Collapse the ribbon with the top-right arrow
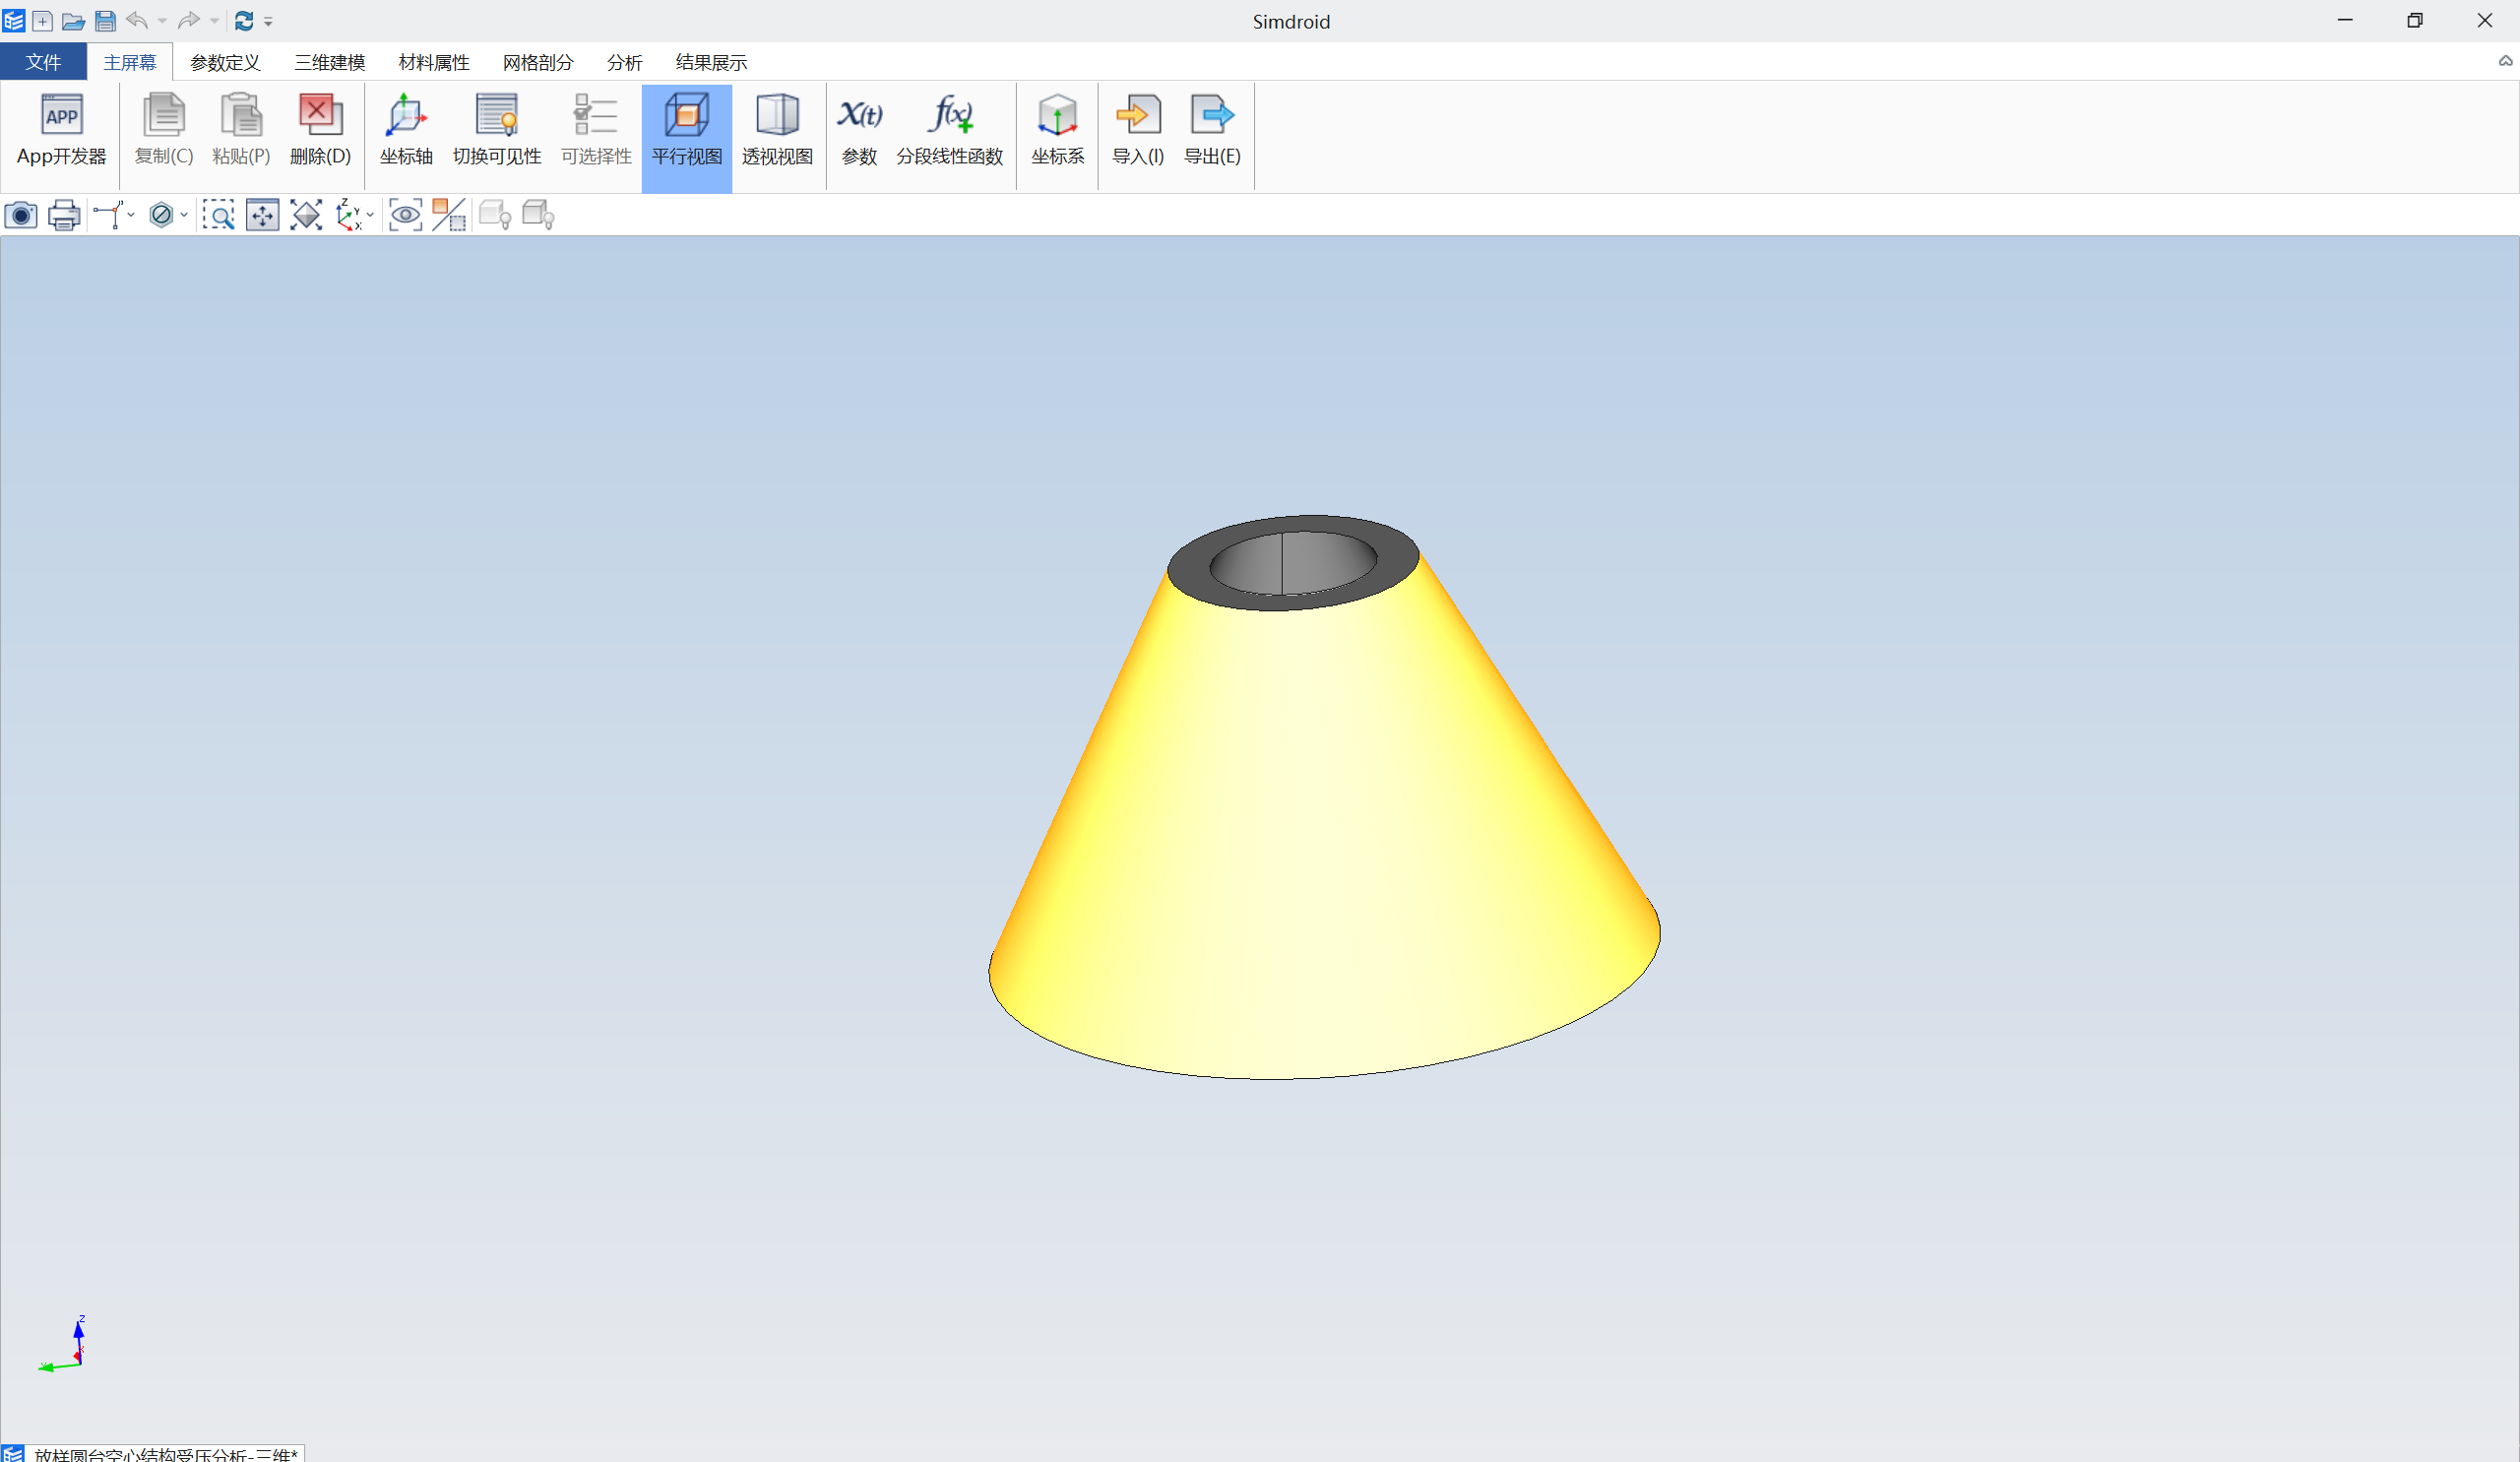This screenshot has width=2520, height=1462. tap(2505, 61)
